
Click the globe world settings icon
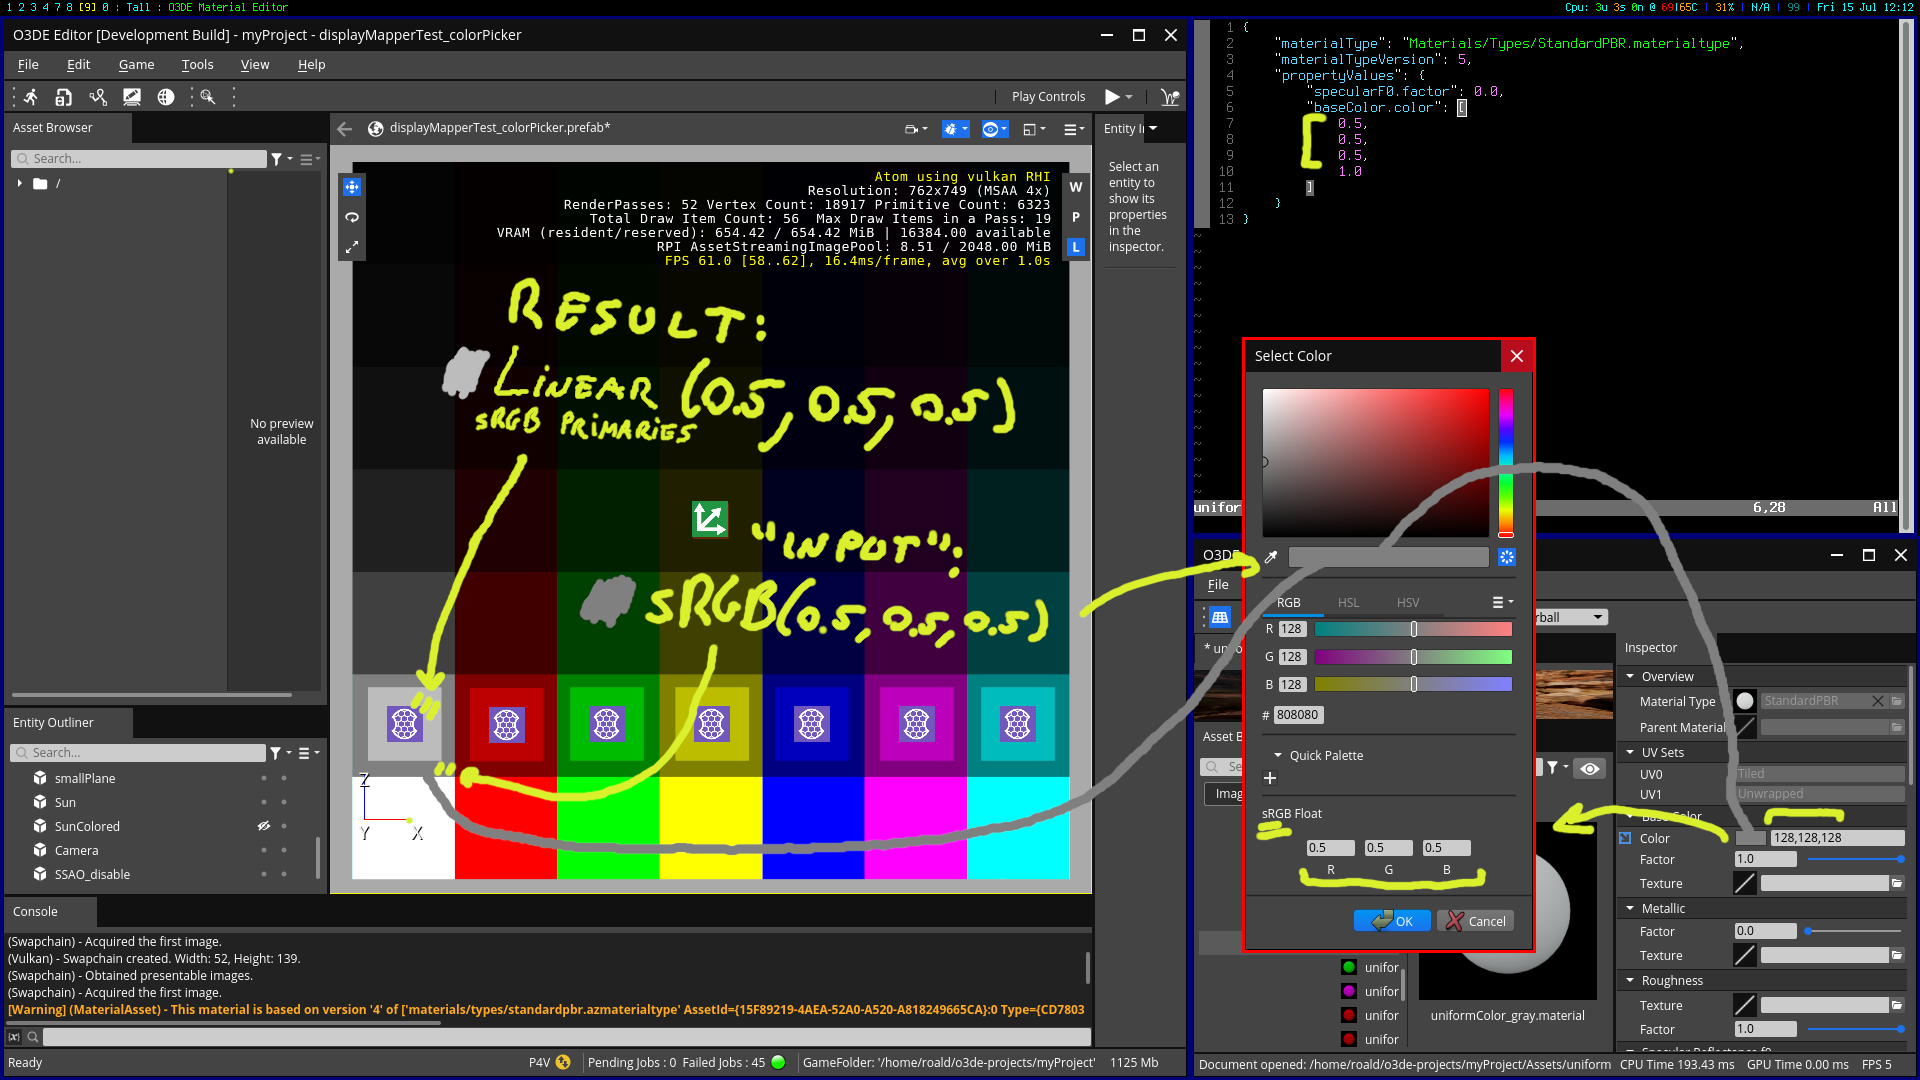coord(165,96)
